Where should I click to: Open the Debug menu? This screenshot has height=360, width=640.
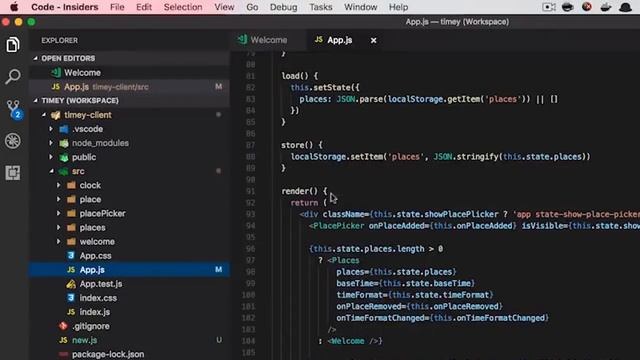point(283,7)
